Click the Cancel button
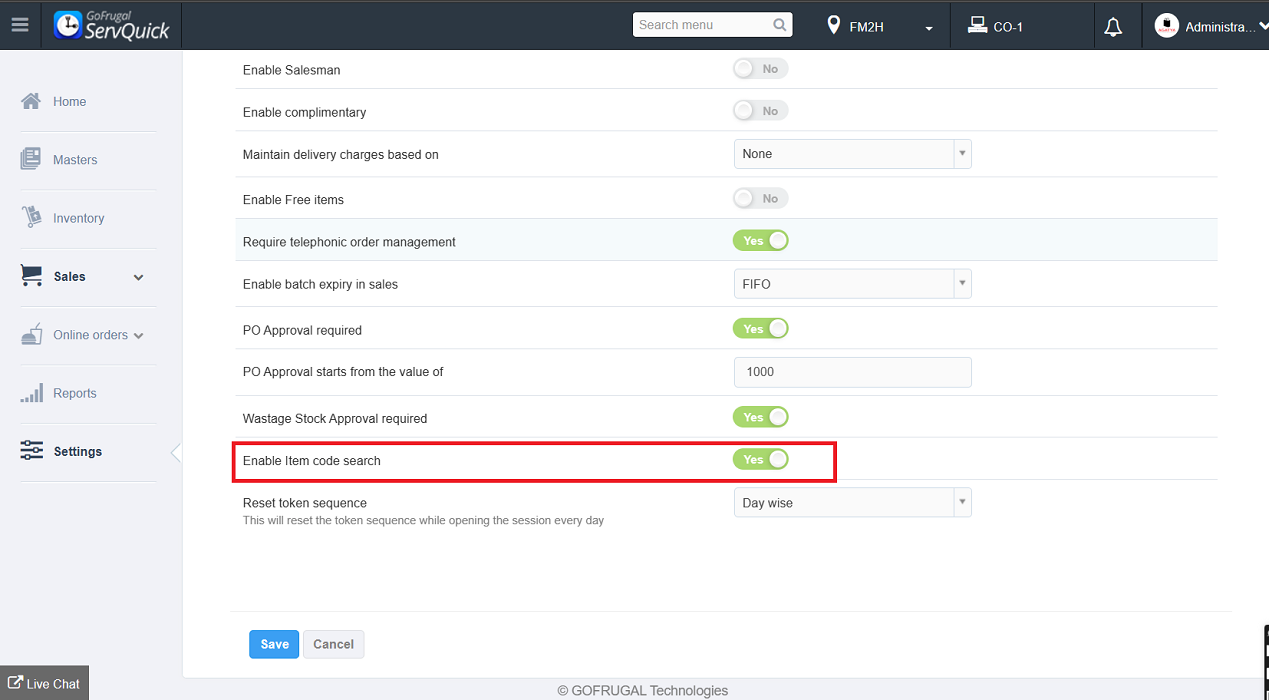This screenshot has width=1269, height=700. point(333,644)
